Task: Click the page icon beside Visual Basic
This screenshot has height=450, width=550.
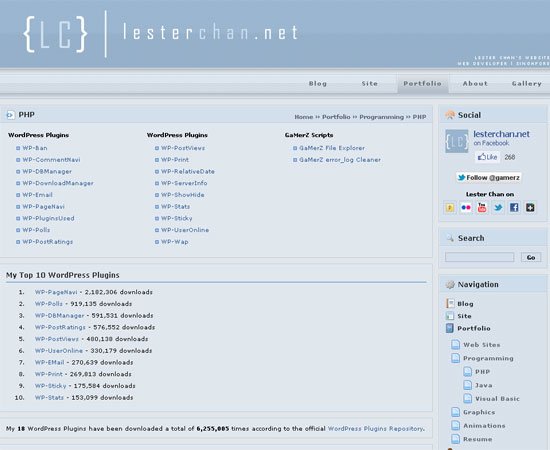Action: click(x=467, y=398)
